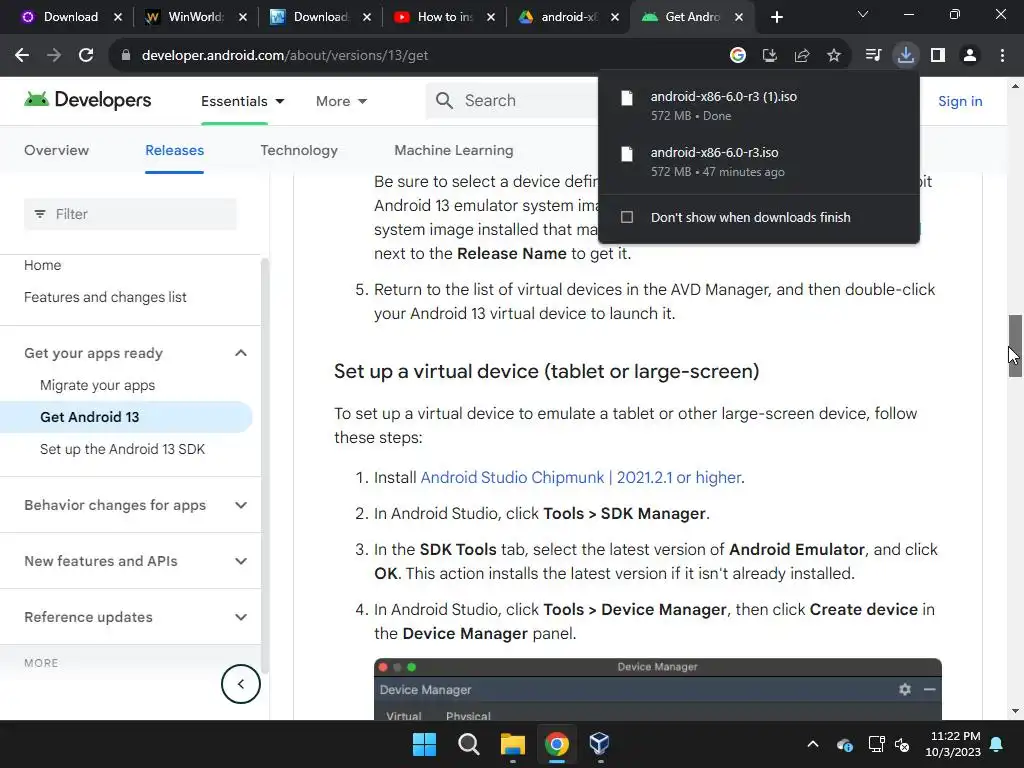Screen dimensions: 1024x768
Task: Click the Sign in link
Action: click(x=960, y=101)
